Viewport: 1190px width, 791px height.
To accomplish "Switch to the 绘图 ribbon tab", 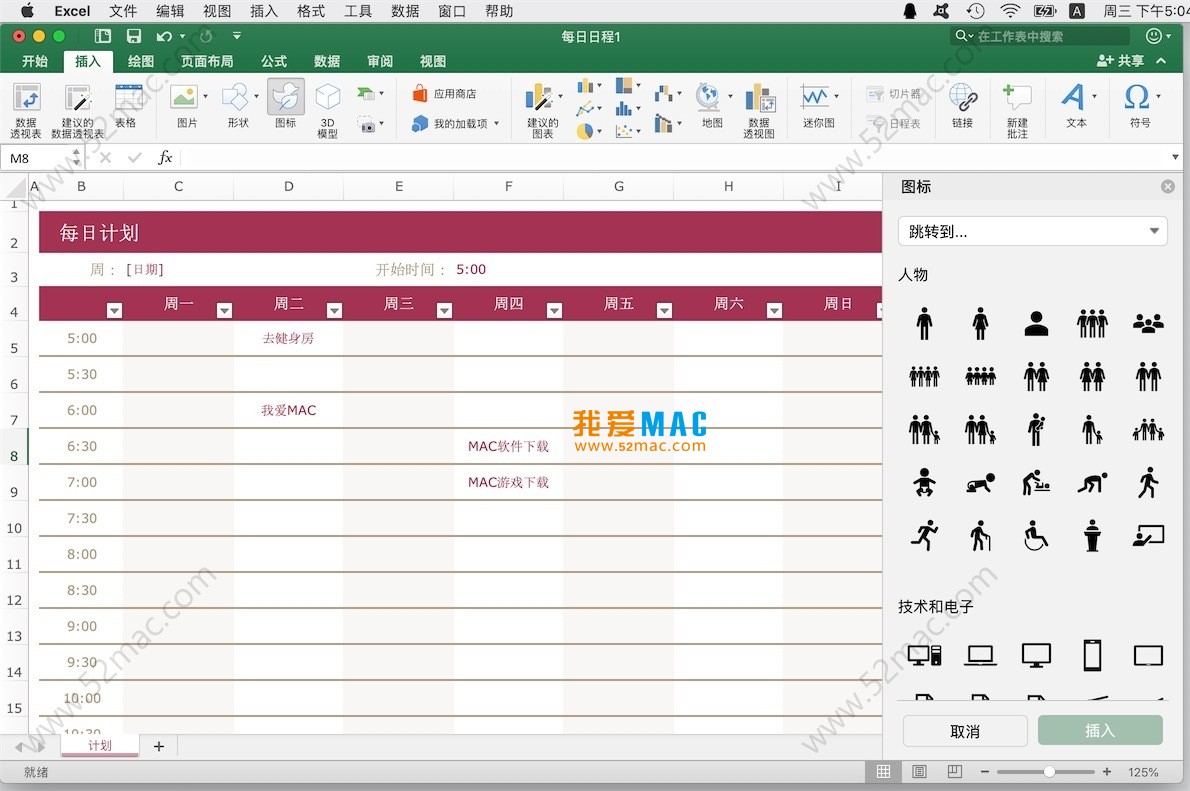I will (141, 61).
